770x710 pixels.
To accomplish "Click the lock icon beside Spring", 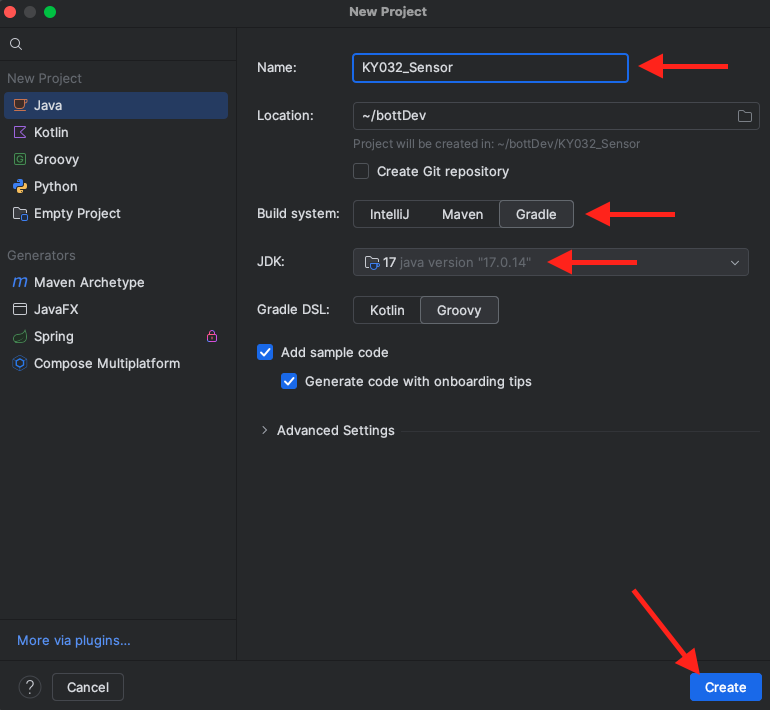I will point(212,336).
